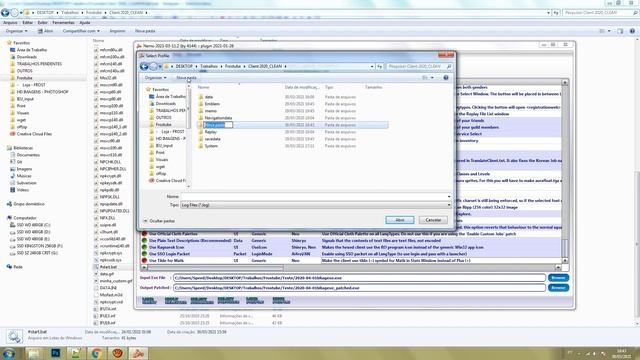Open Windows Start button

click(x=9, y=353)
